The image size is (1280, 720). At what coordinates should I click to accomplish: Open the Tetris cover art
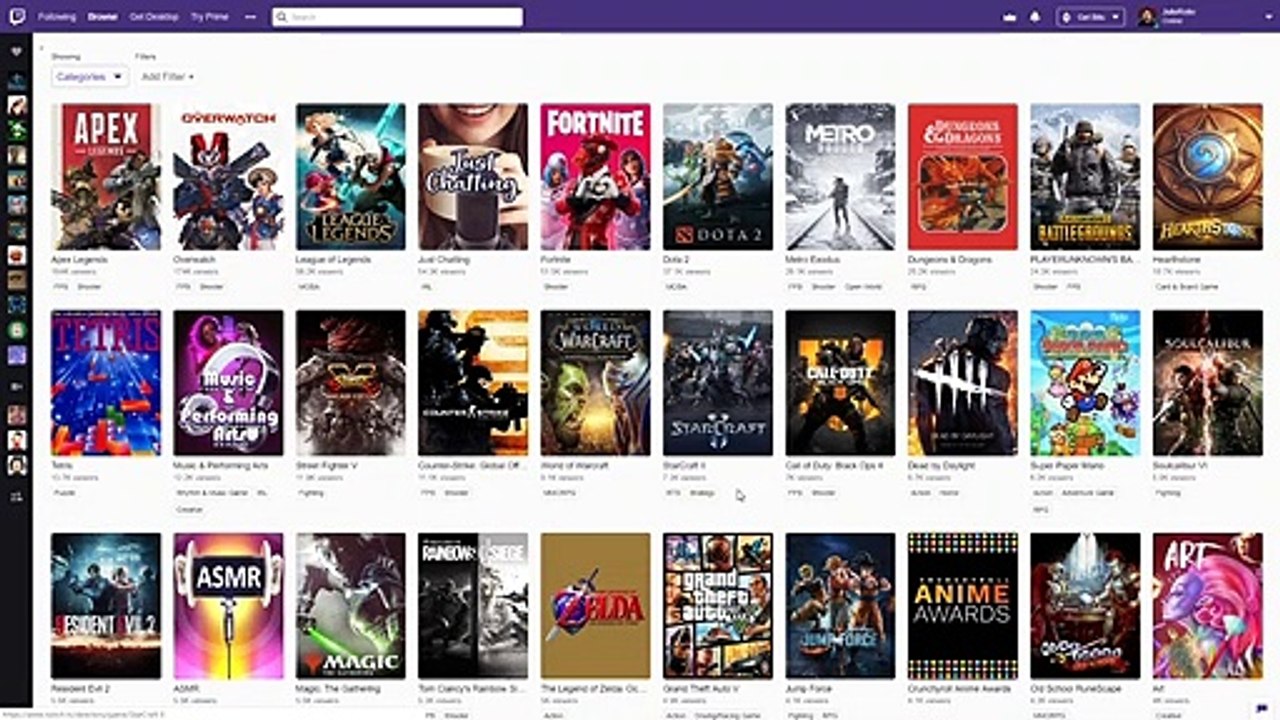tap(106, 383)
